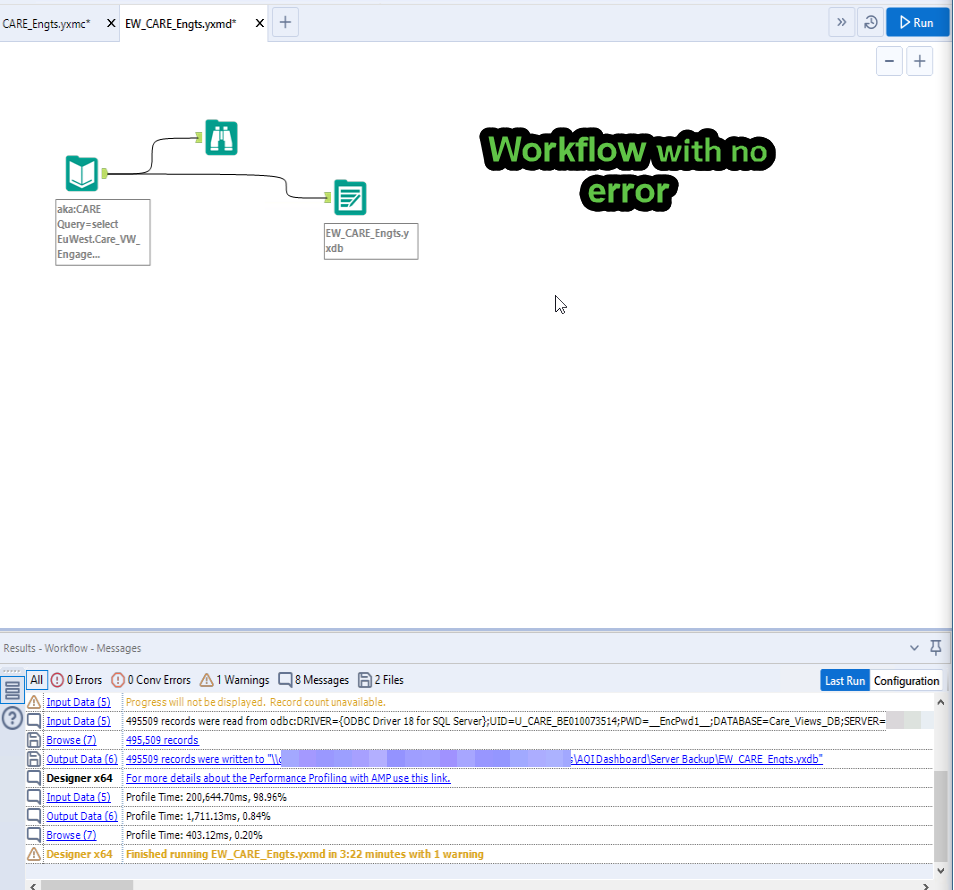
Task: Open a new workflow tab
Action: (285, 21)
